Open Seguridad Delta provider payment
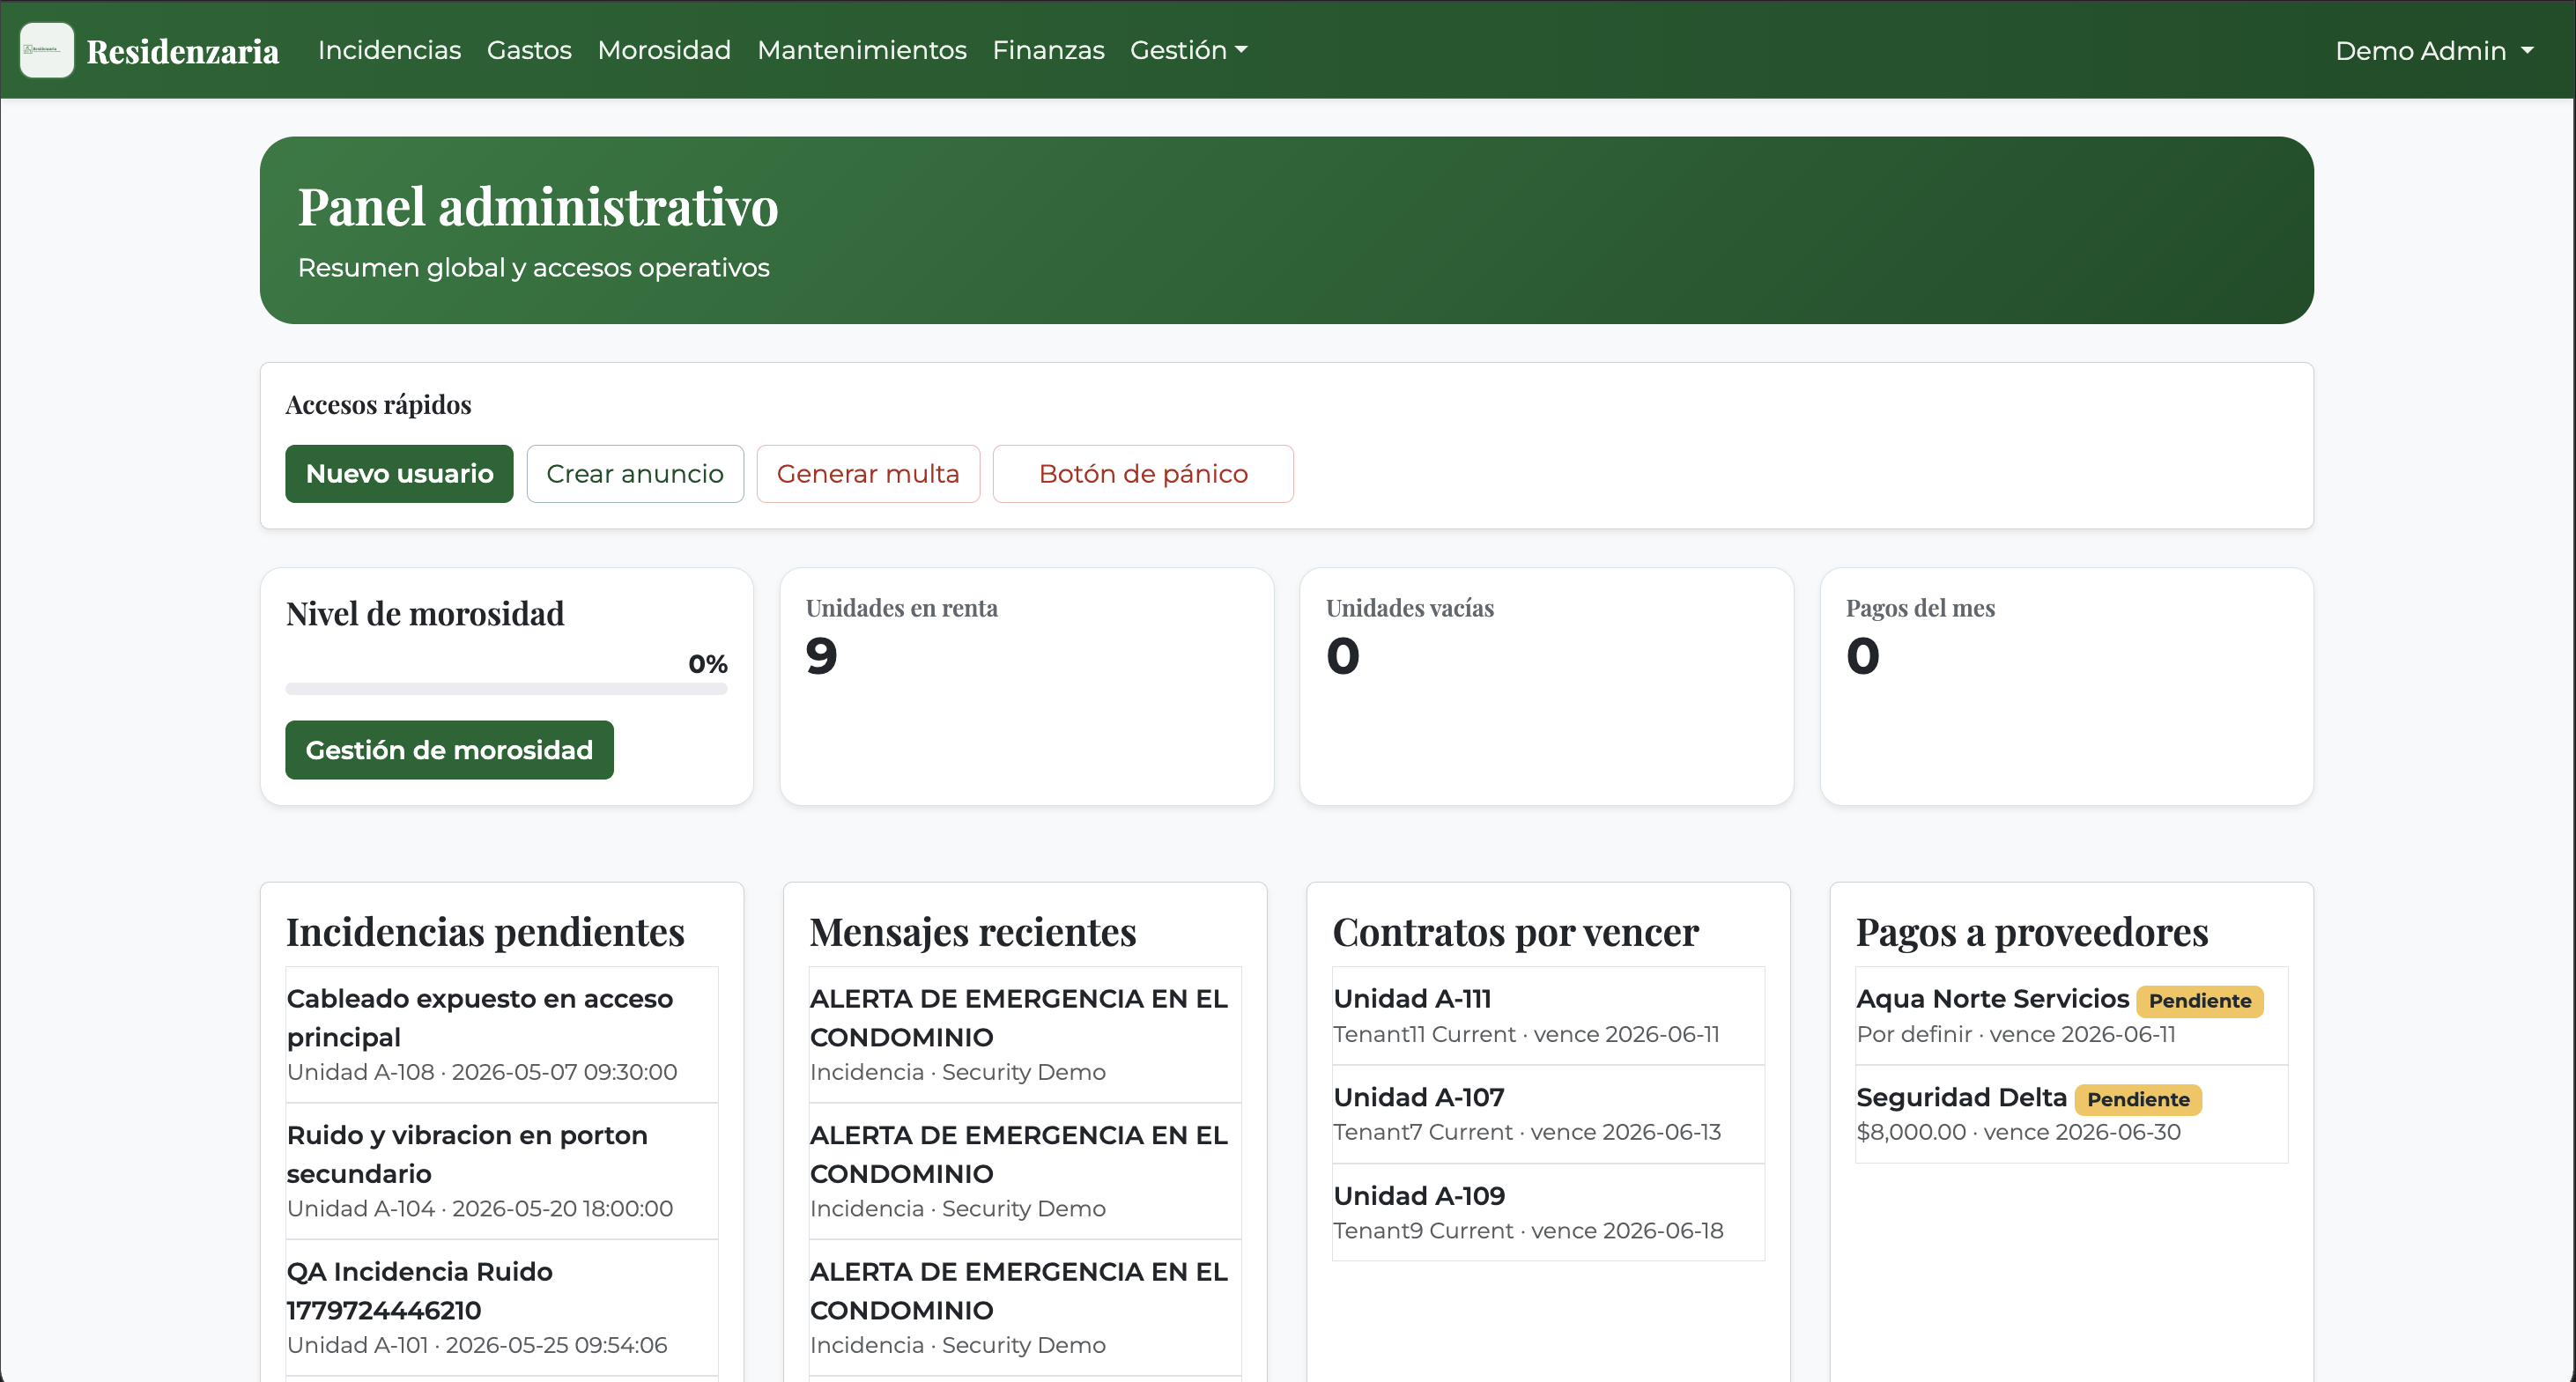Screen dimensions: 2576x1382 (x=2071, y=1114)
